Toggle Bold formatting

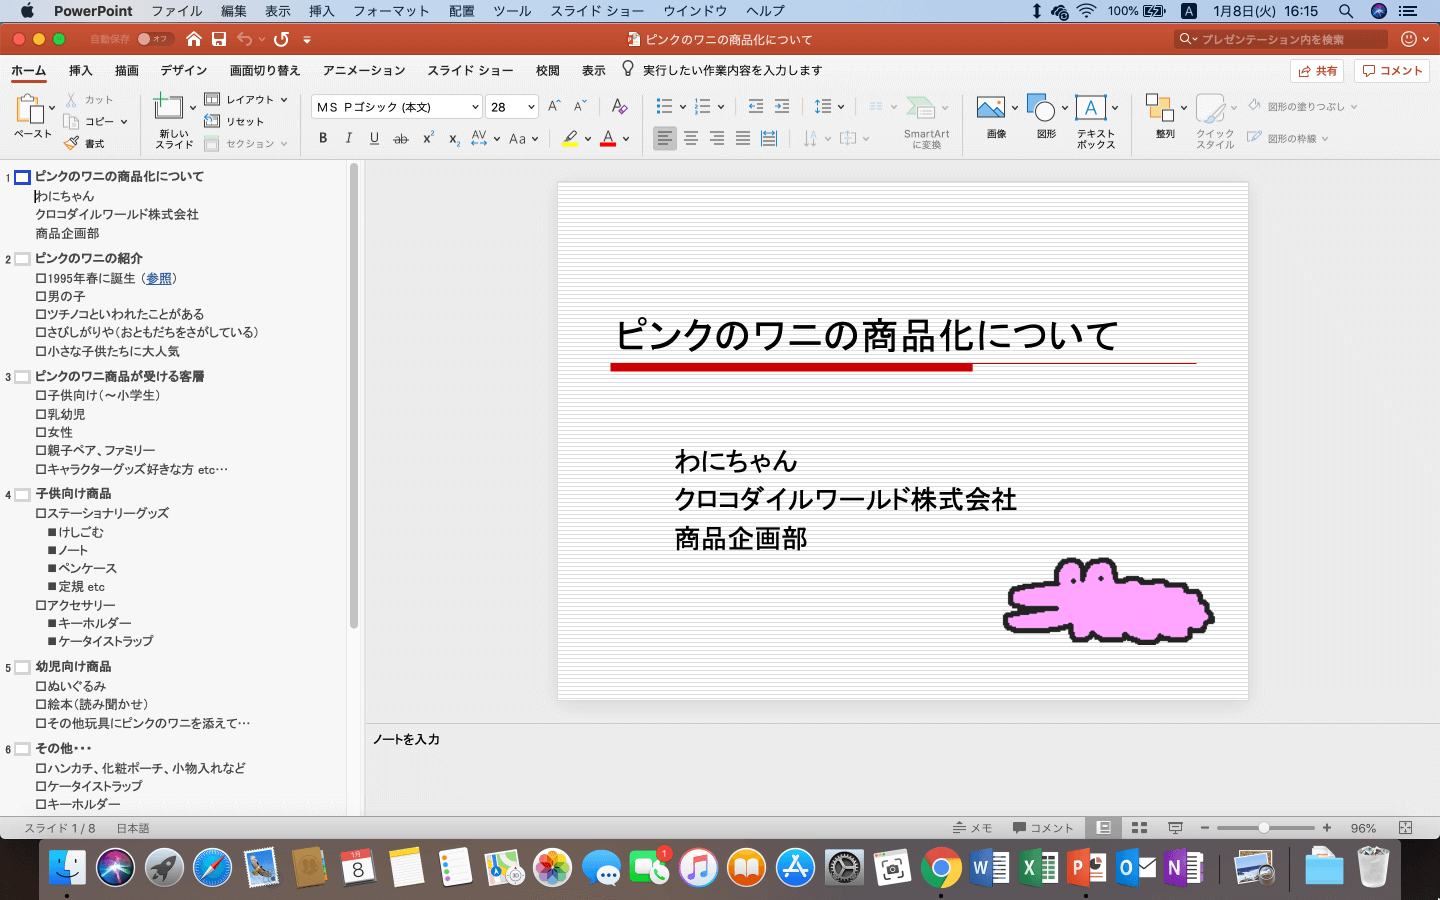click(x=323, y=139)
